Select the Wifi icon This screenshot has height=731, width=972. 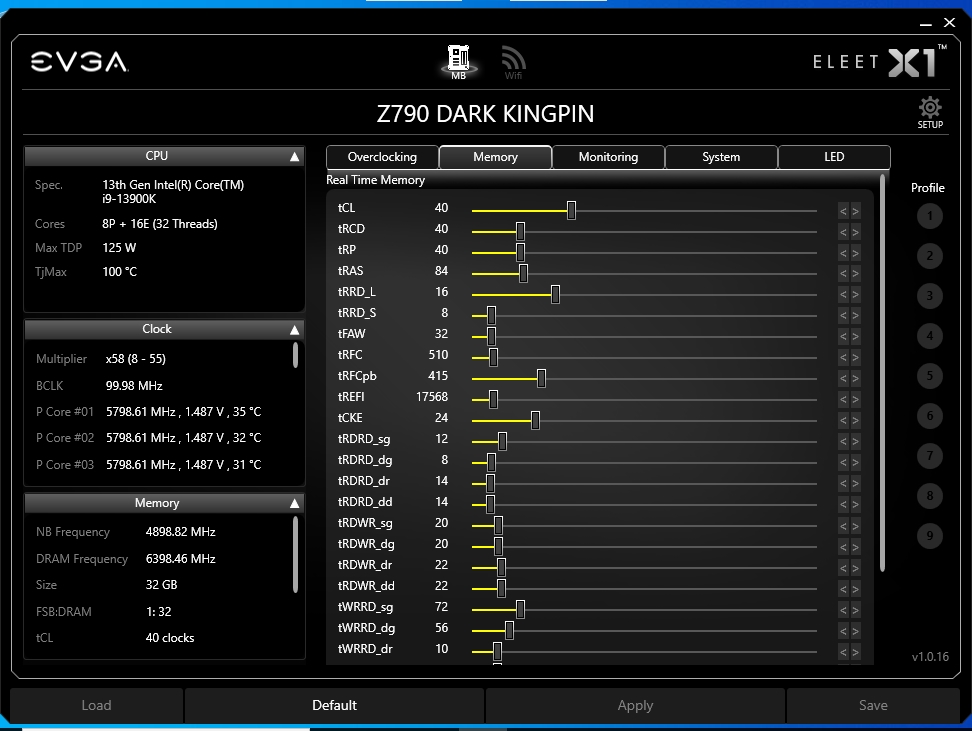[x=513, y=63]
